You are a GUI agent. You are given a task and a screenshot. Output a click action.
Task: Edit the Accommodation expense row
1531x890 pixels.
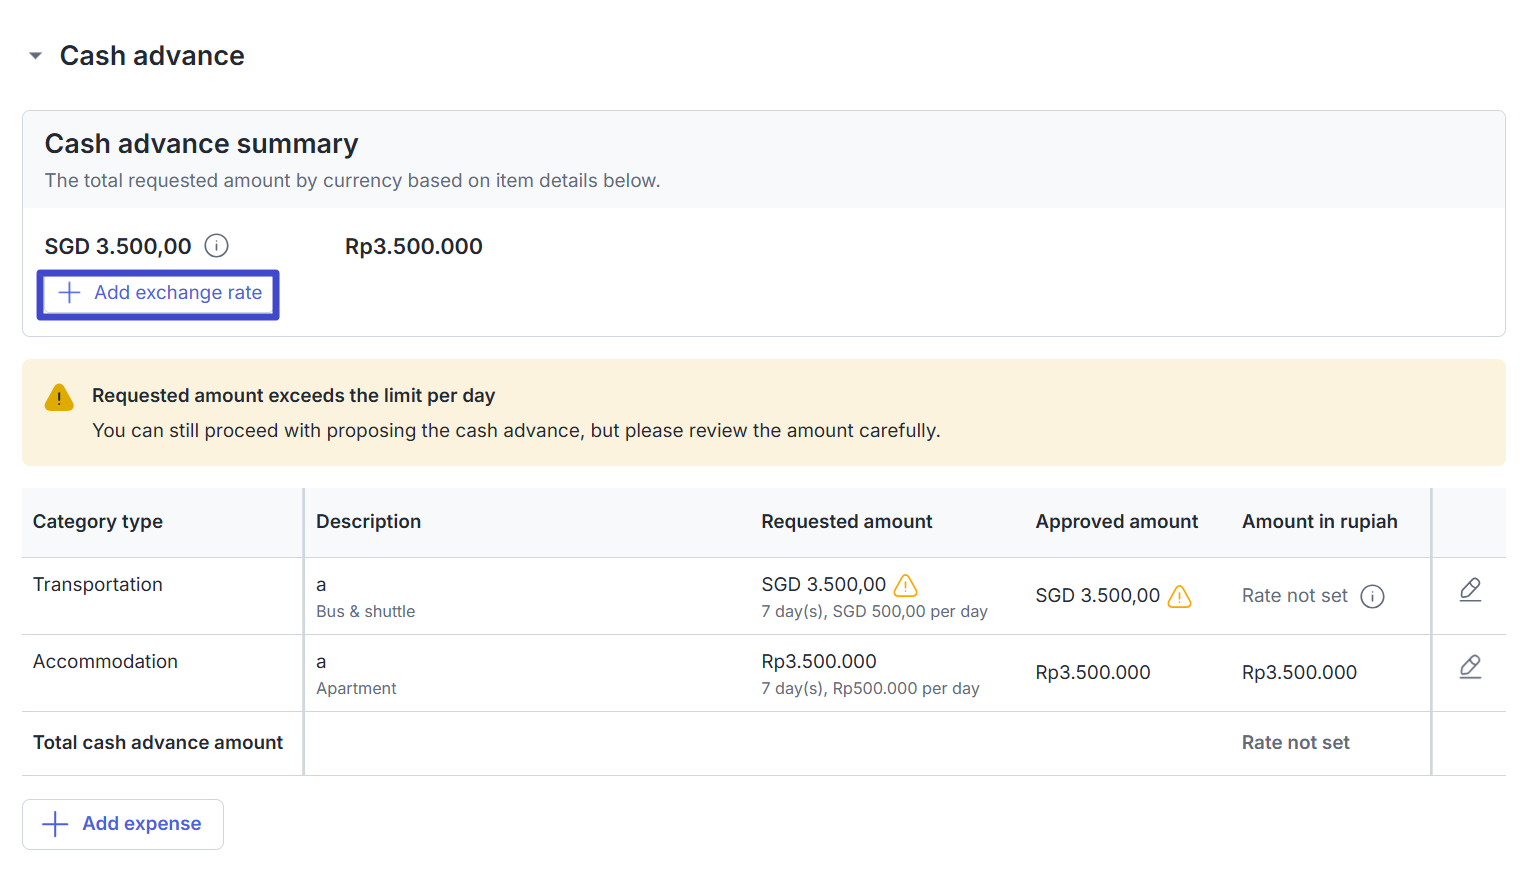pyautogui.click(x=1469, y=667)
